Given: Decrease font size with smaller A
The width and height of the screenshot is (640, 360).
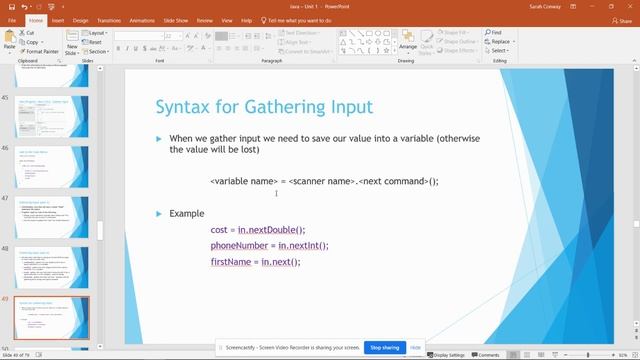Looking at the screenshot, I should (196, 36).
